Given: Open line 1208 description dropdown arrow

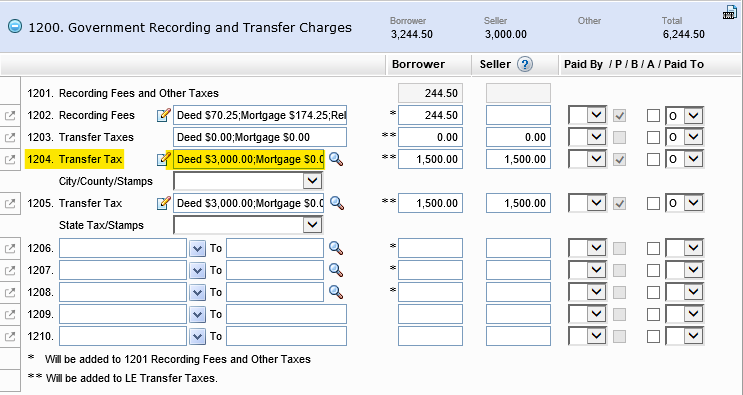Looking at the screenshot, I should pos(197,292).
